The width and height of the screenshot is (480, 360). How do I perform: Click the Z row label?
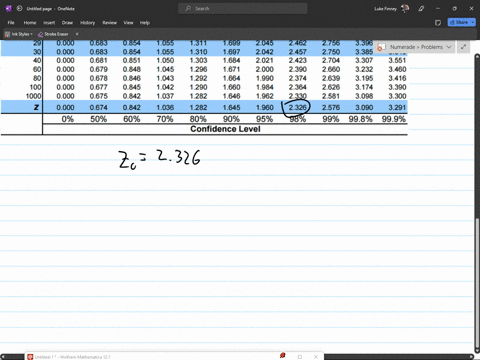36,107
